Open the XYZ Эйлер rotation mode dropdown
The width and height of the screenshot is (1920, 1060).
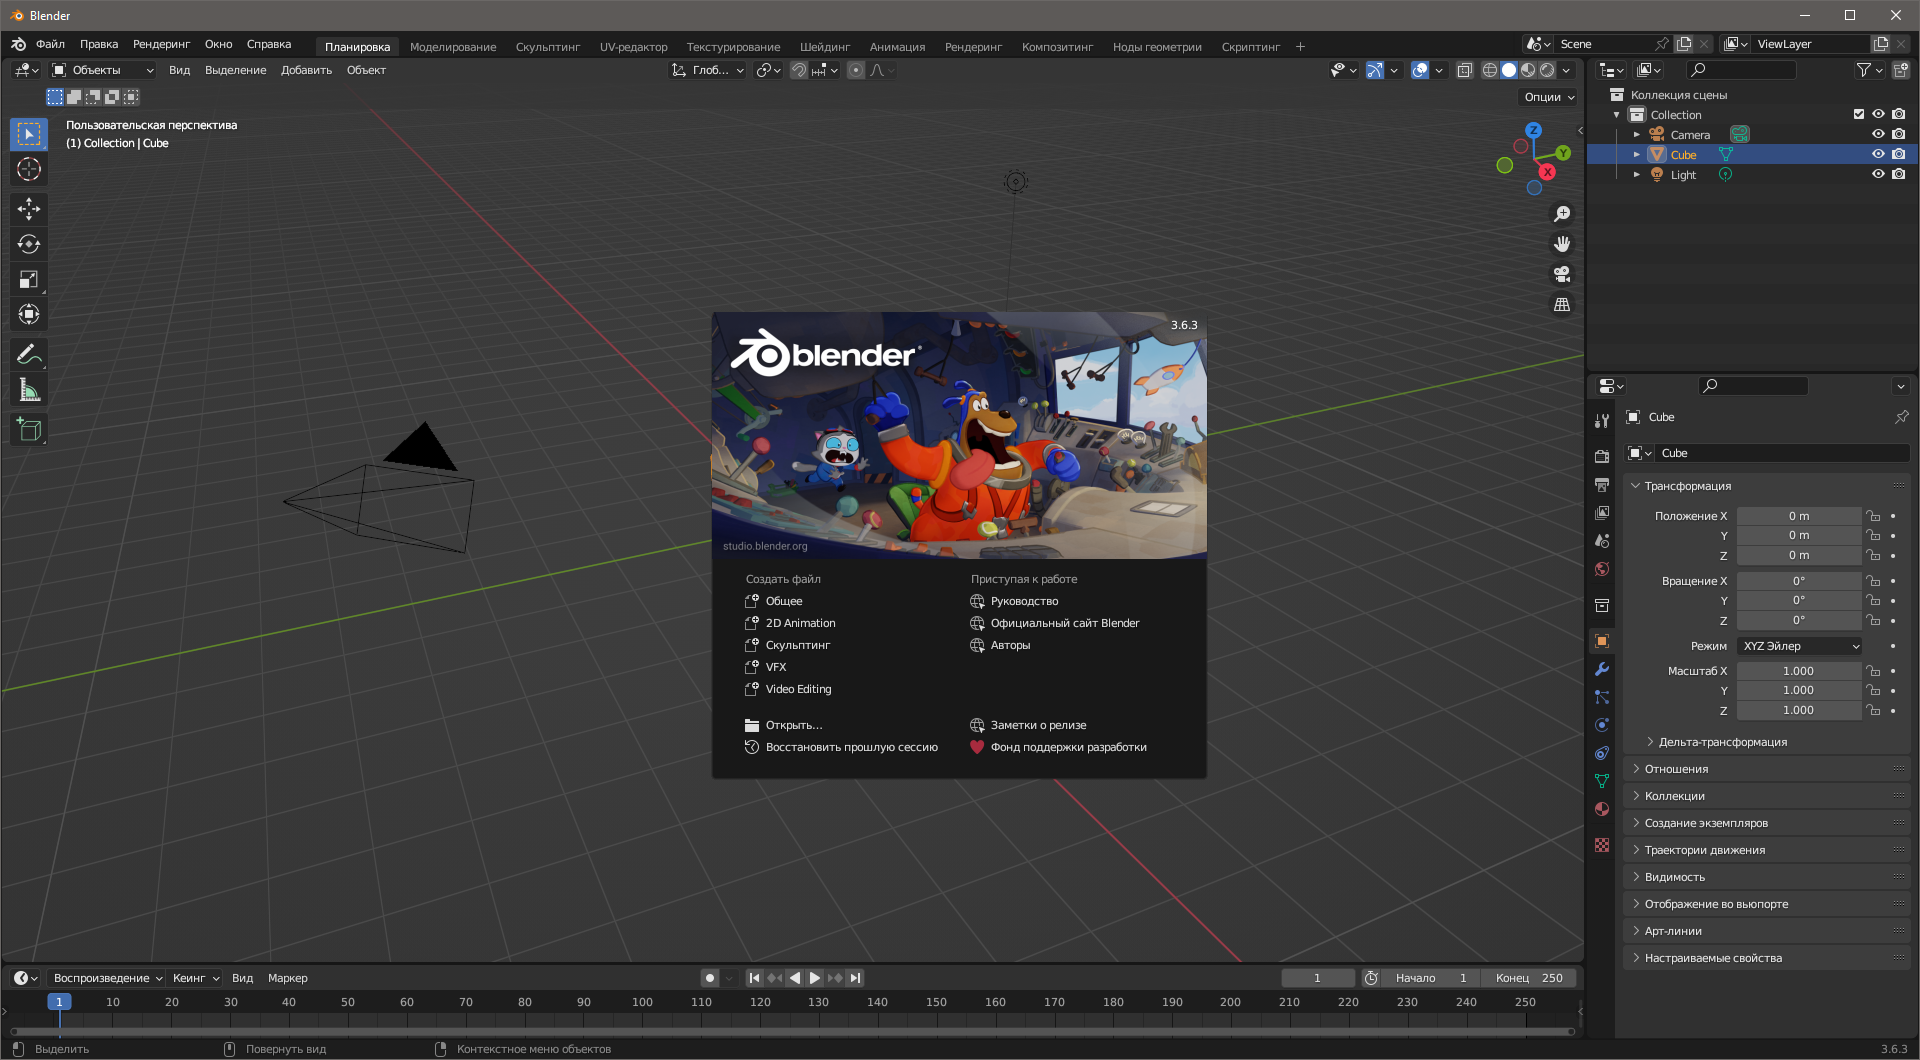[1800, 646]
